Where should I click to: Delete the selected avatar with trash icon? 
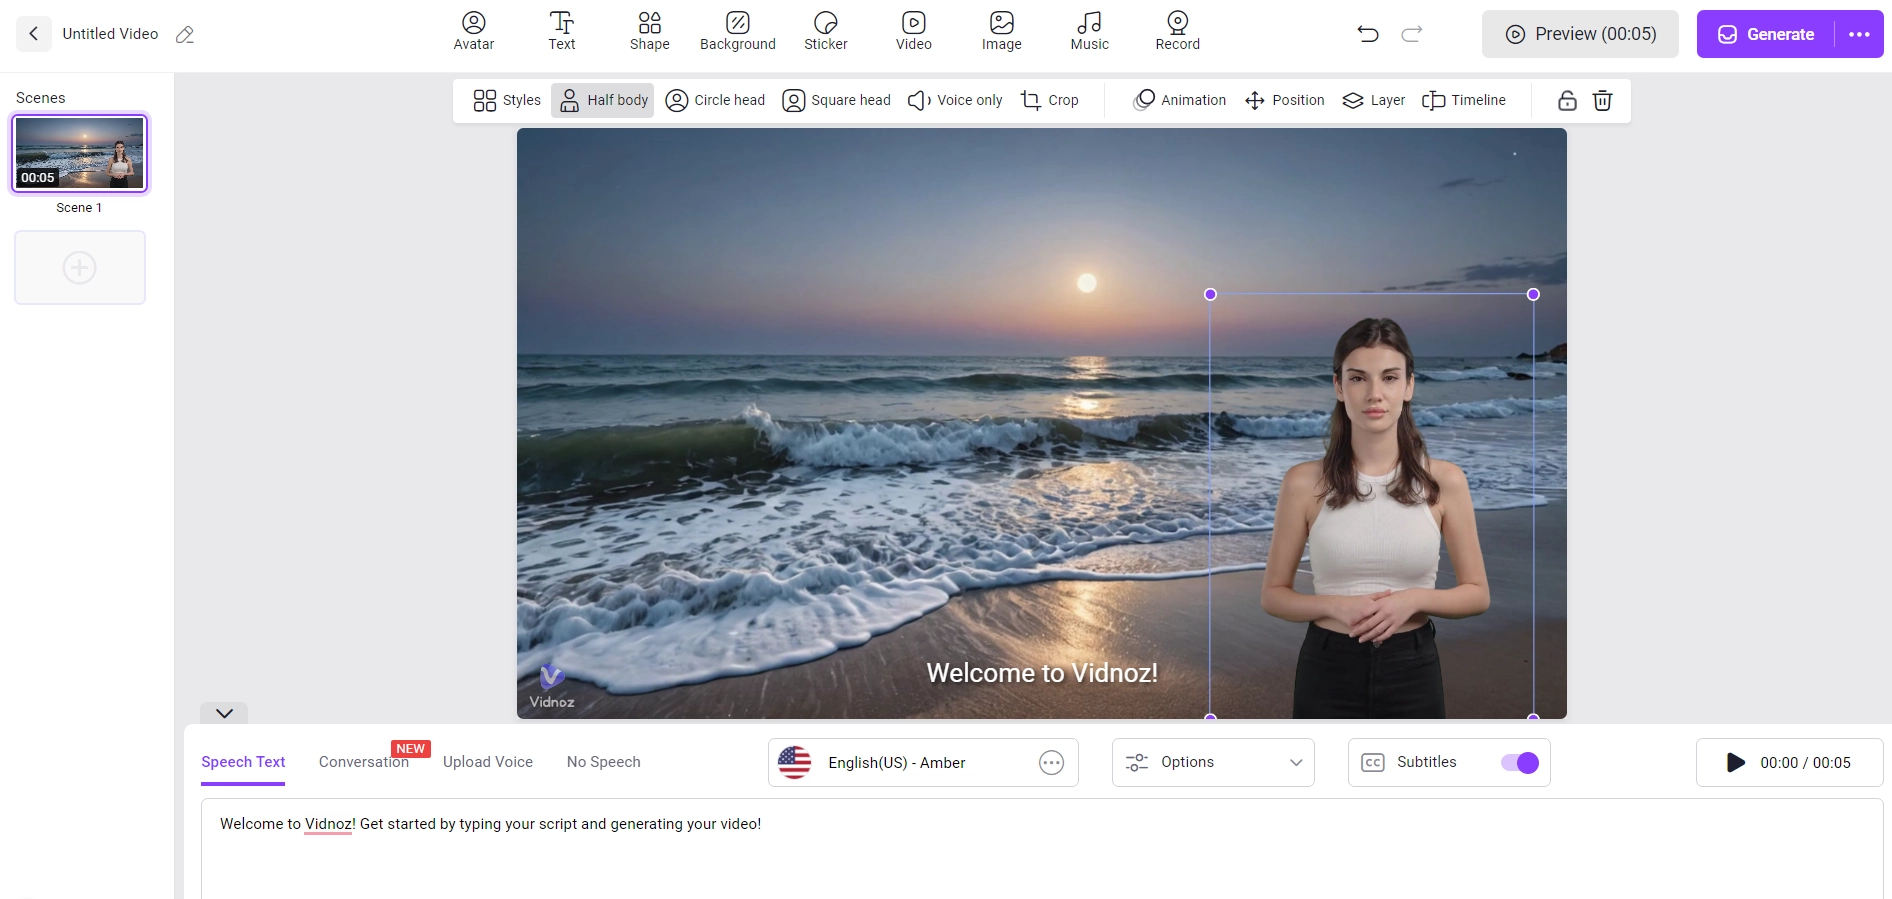1602,100
